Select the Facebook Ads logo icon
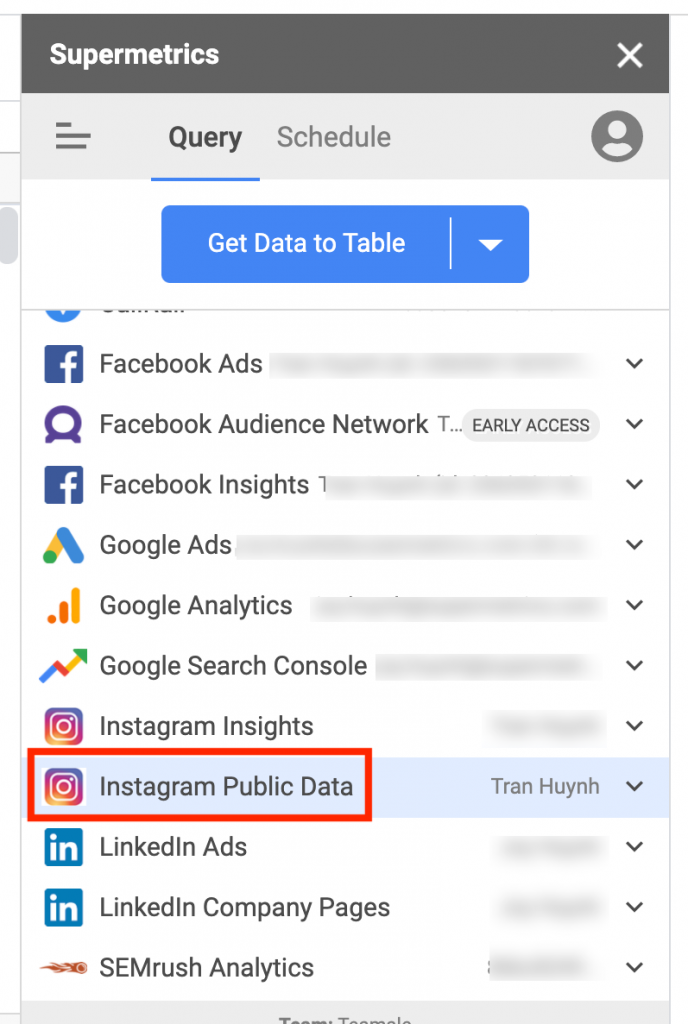Image resolution: width=688 pixels, height=1024 pixels. [64, 364]
